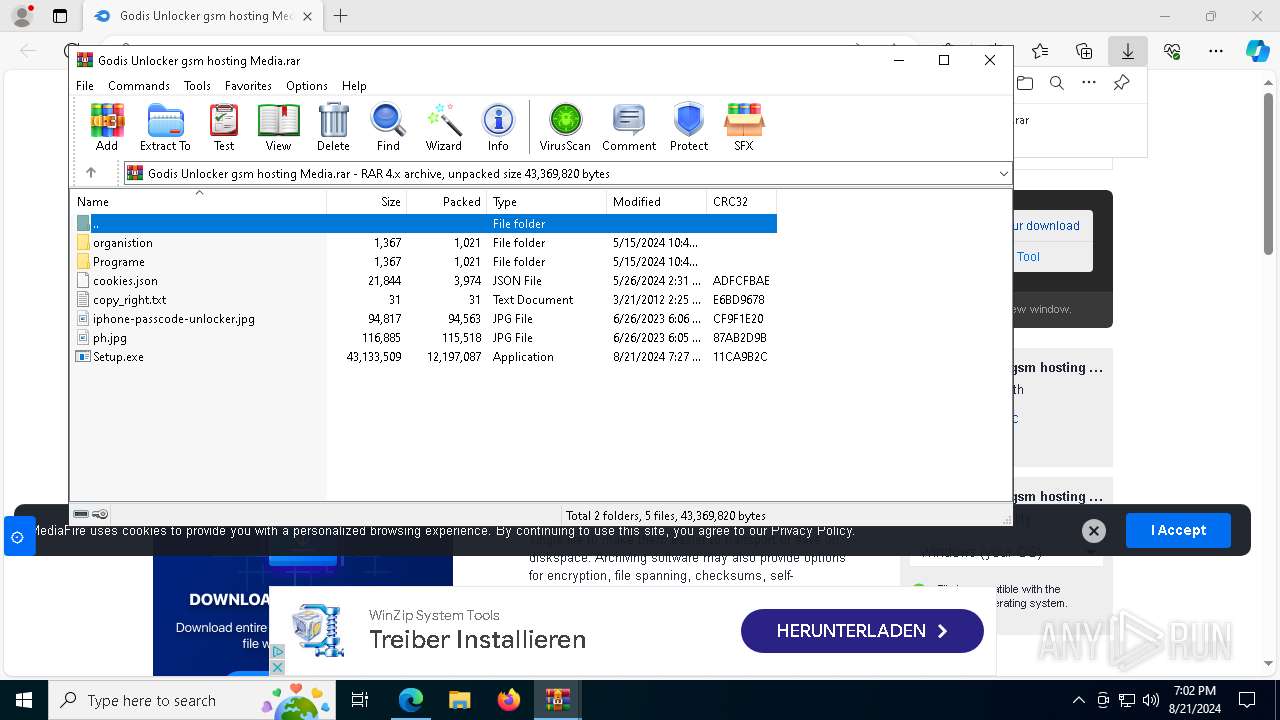Image resolution: width=1280 pixels, height=720 pixels.
Task: Dismiss cookie banner with X button
Action: coord(1094,531)
